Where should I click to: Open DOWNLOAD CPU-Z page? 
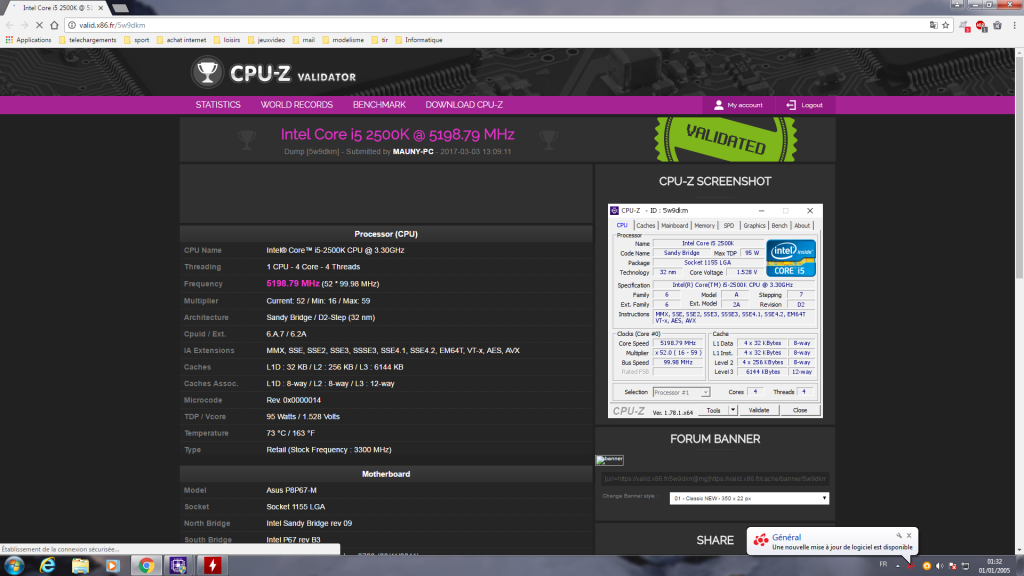point(464,104)
